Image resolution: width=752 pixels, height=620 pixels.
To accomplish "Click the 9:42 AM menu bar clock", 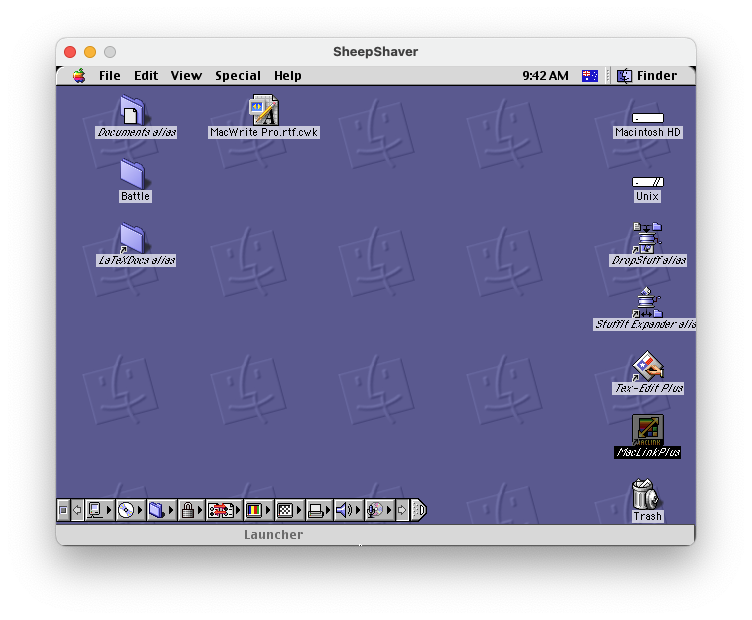I will (545, 76).
